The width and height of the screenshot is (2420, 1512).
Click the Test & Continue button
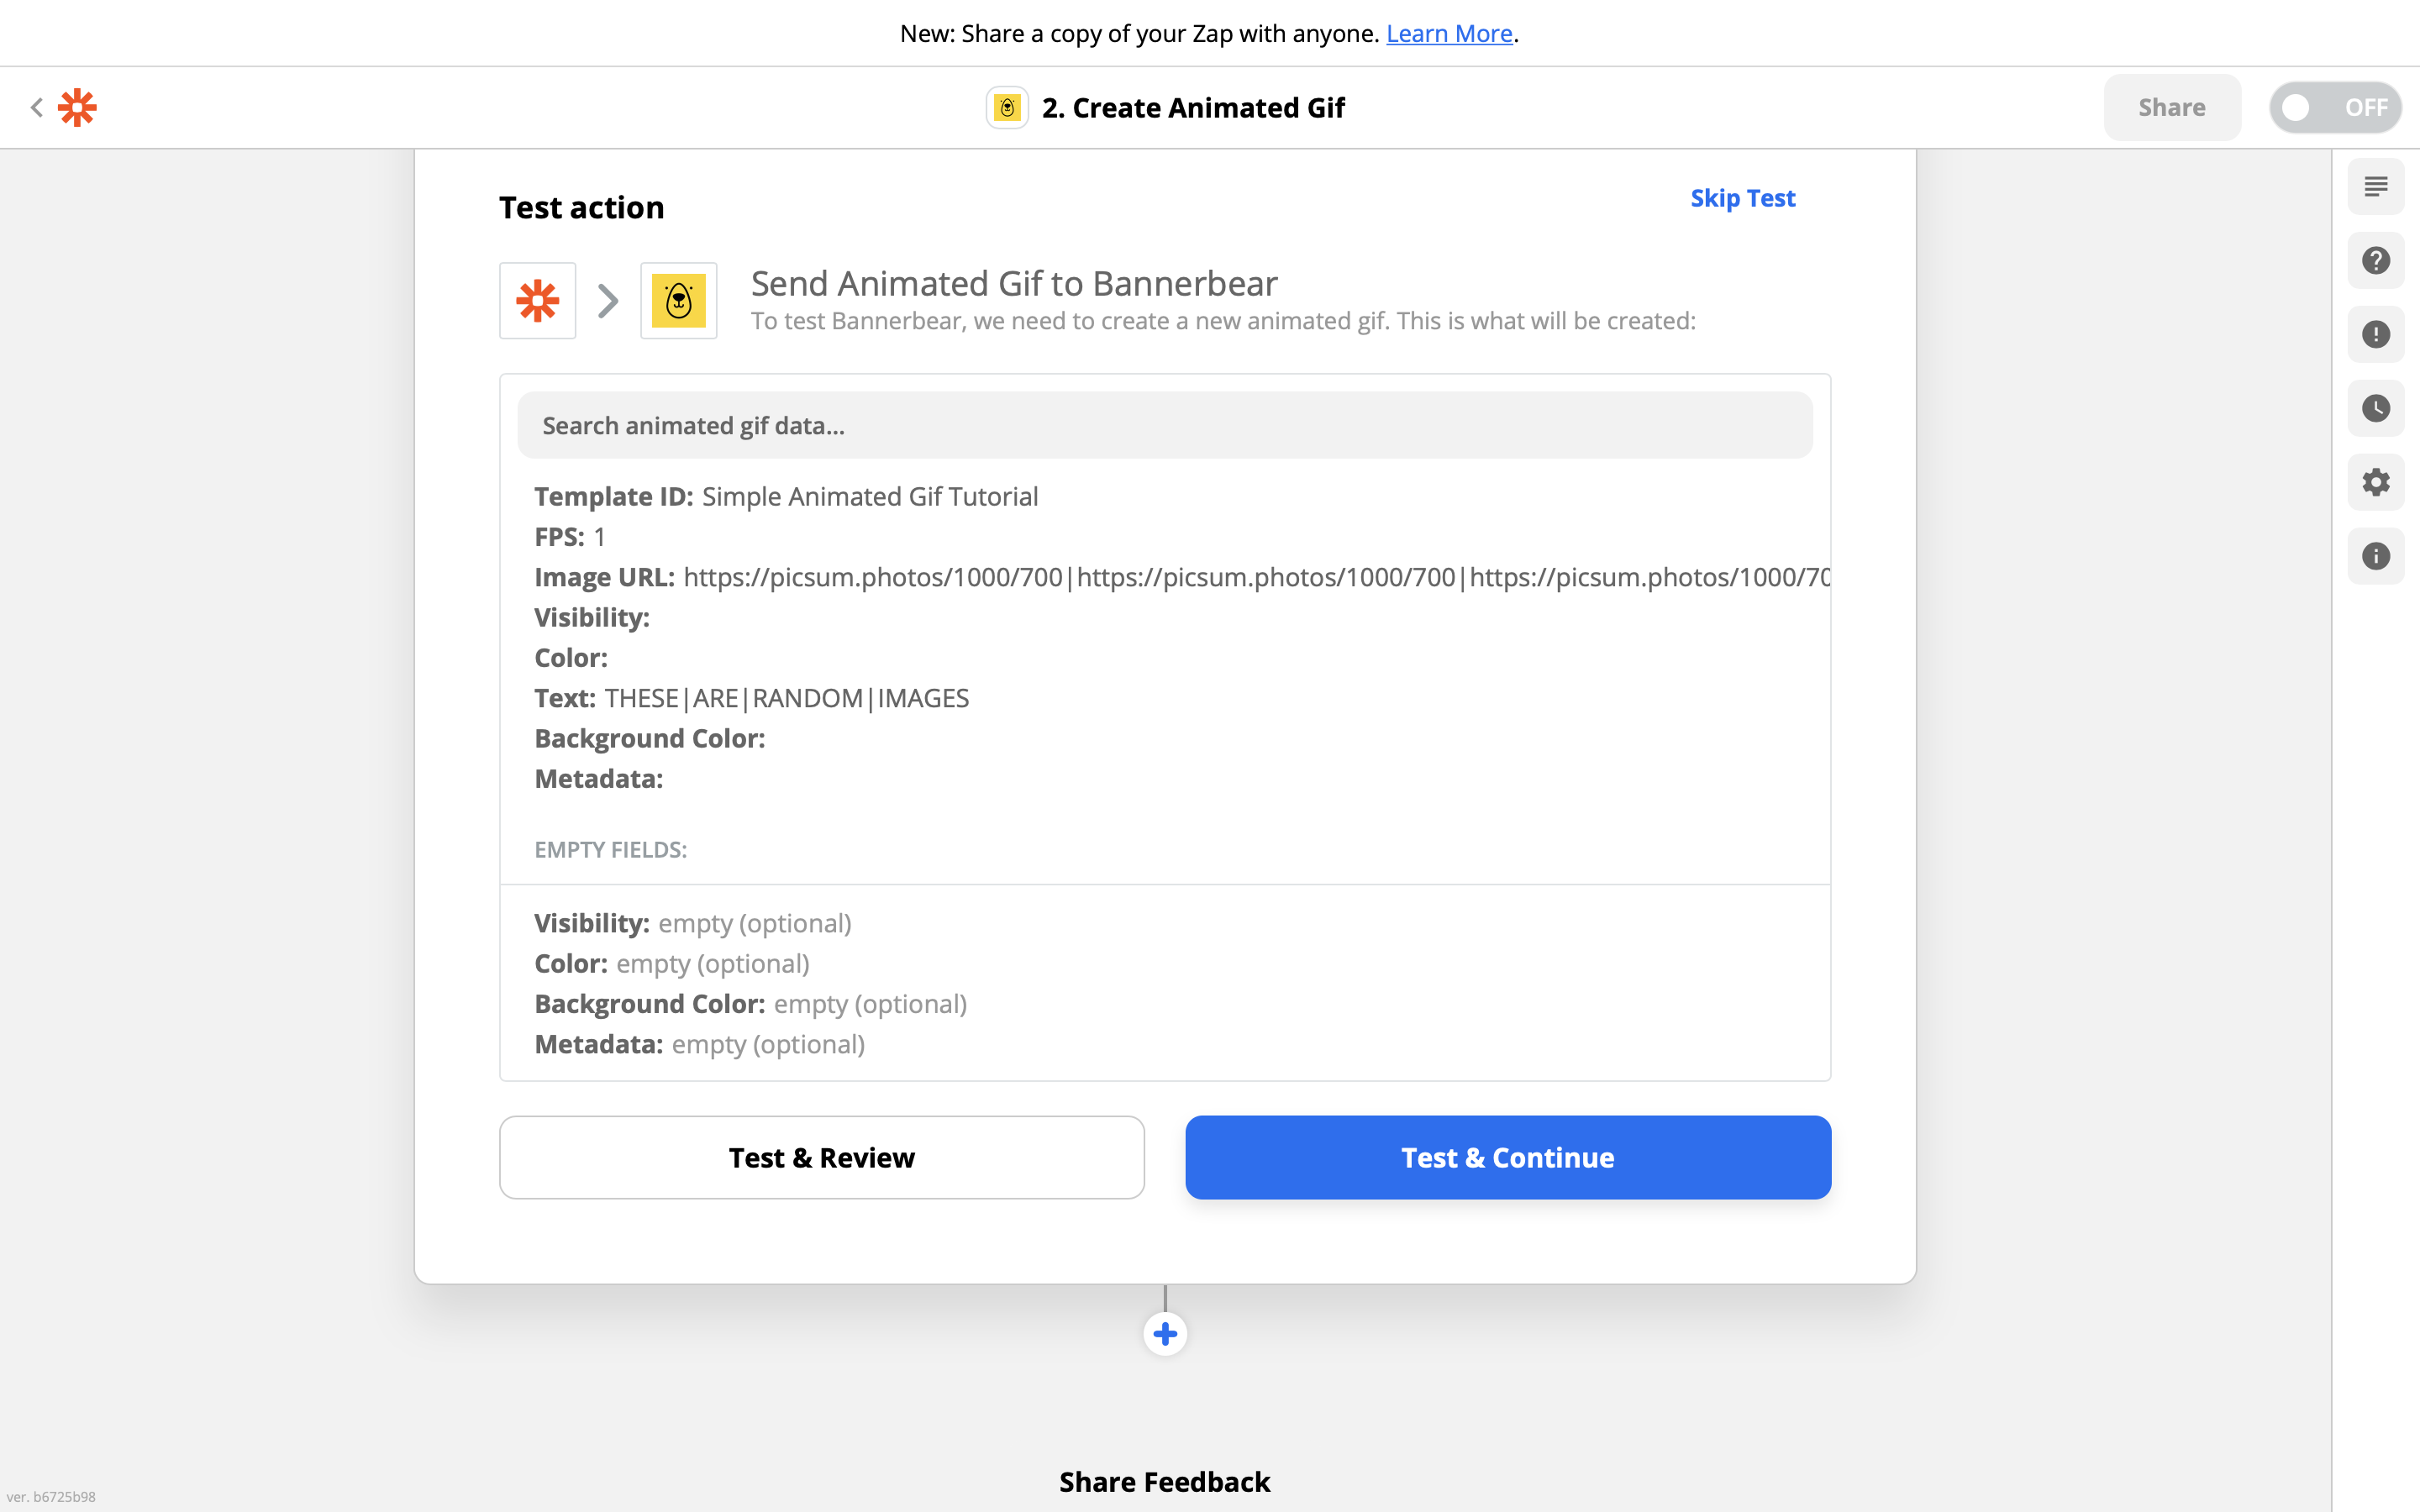tap(1508, 1157)
